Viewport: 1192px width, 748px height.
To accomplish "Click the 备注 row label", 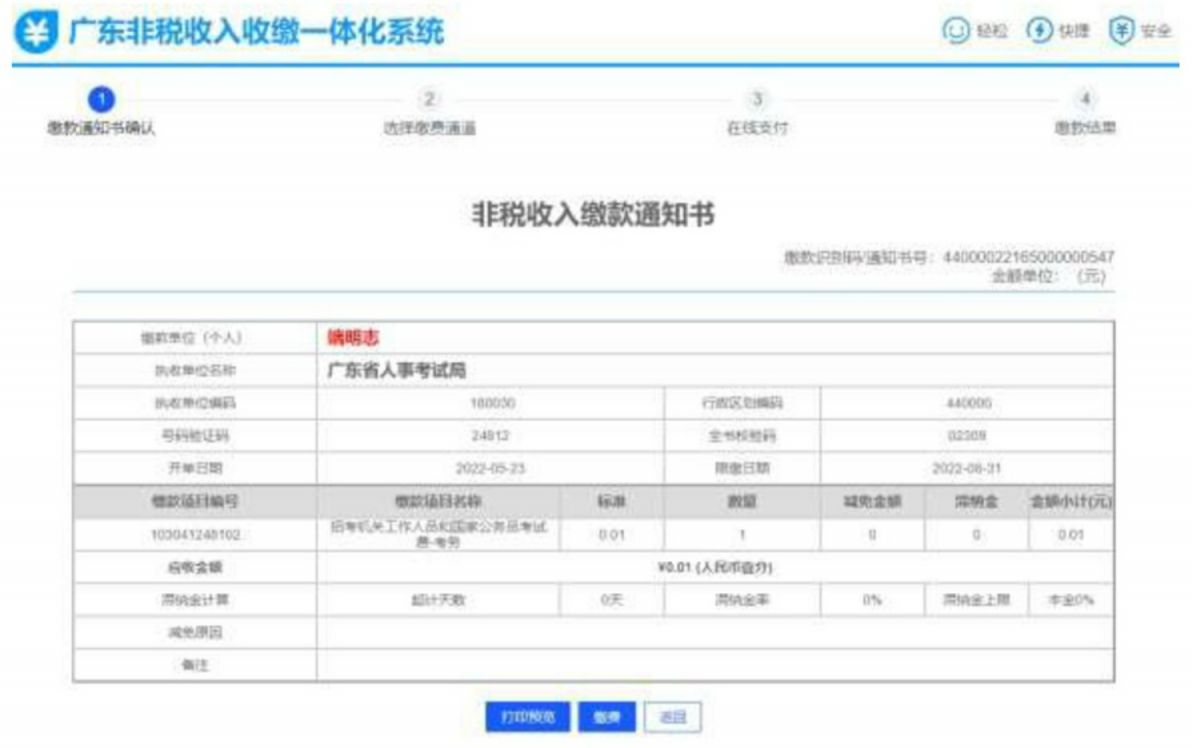I will (195, 665).
